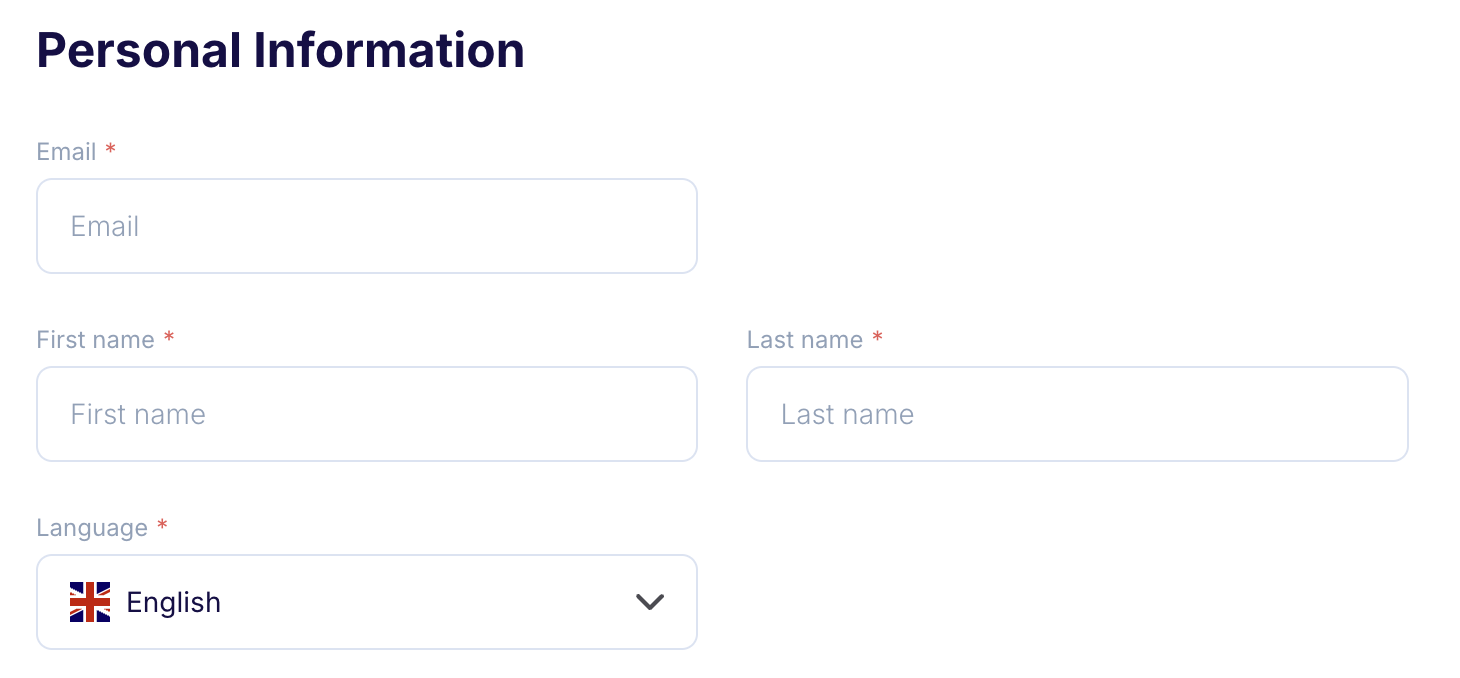The width and height of the screenshot is (1460, 678).
Task: Click the dropdown chevron arrow beside English
Action: tap(650, 602)
